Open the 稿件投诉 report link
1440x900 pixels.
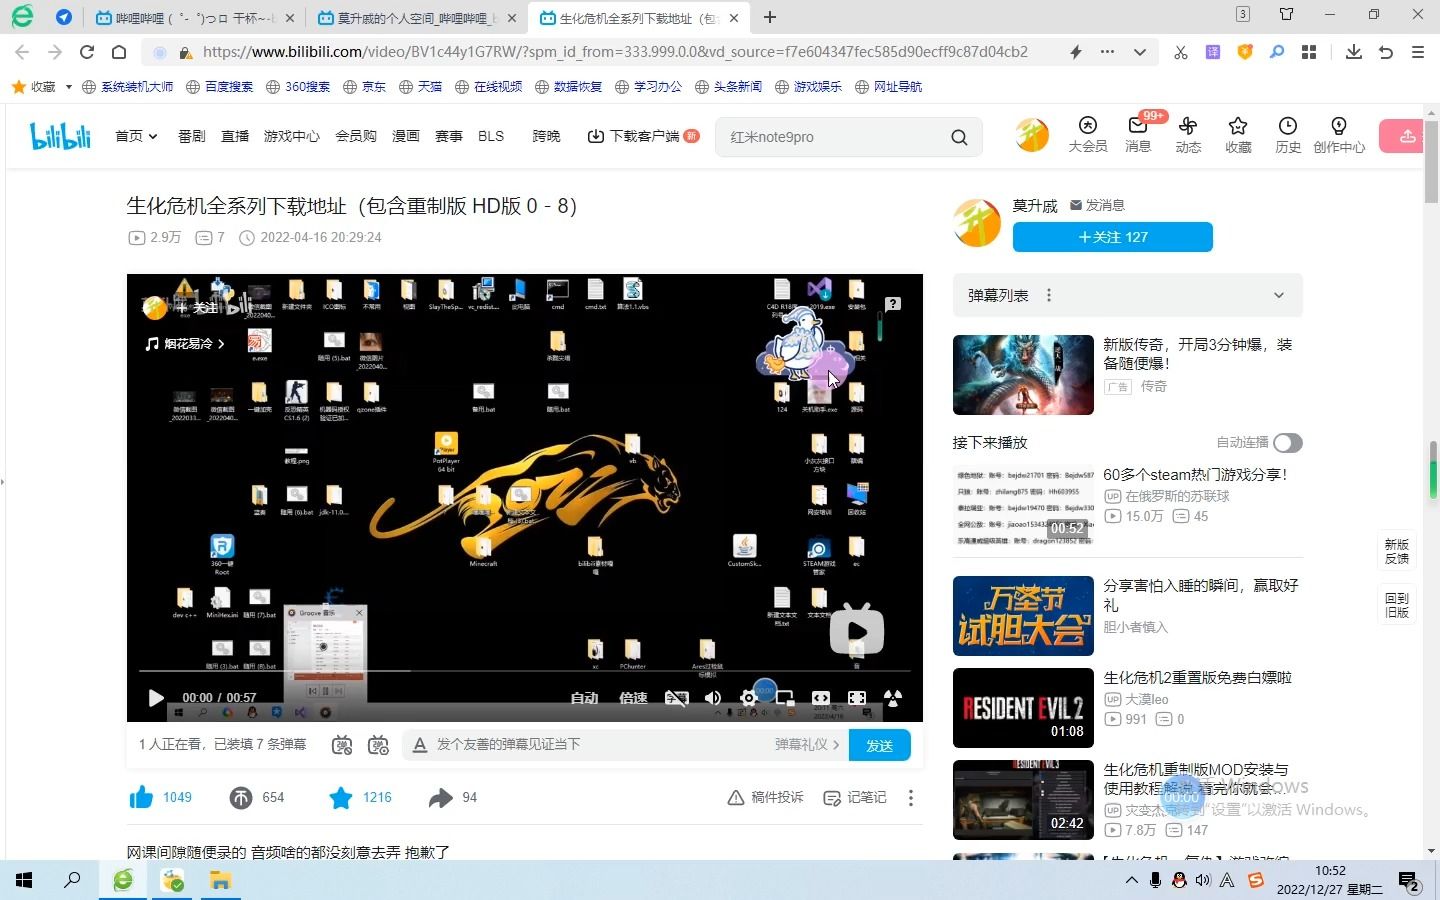click(x=765, y=797)
